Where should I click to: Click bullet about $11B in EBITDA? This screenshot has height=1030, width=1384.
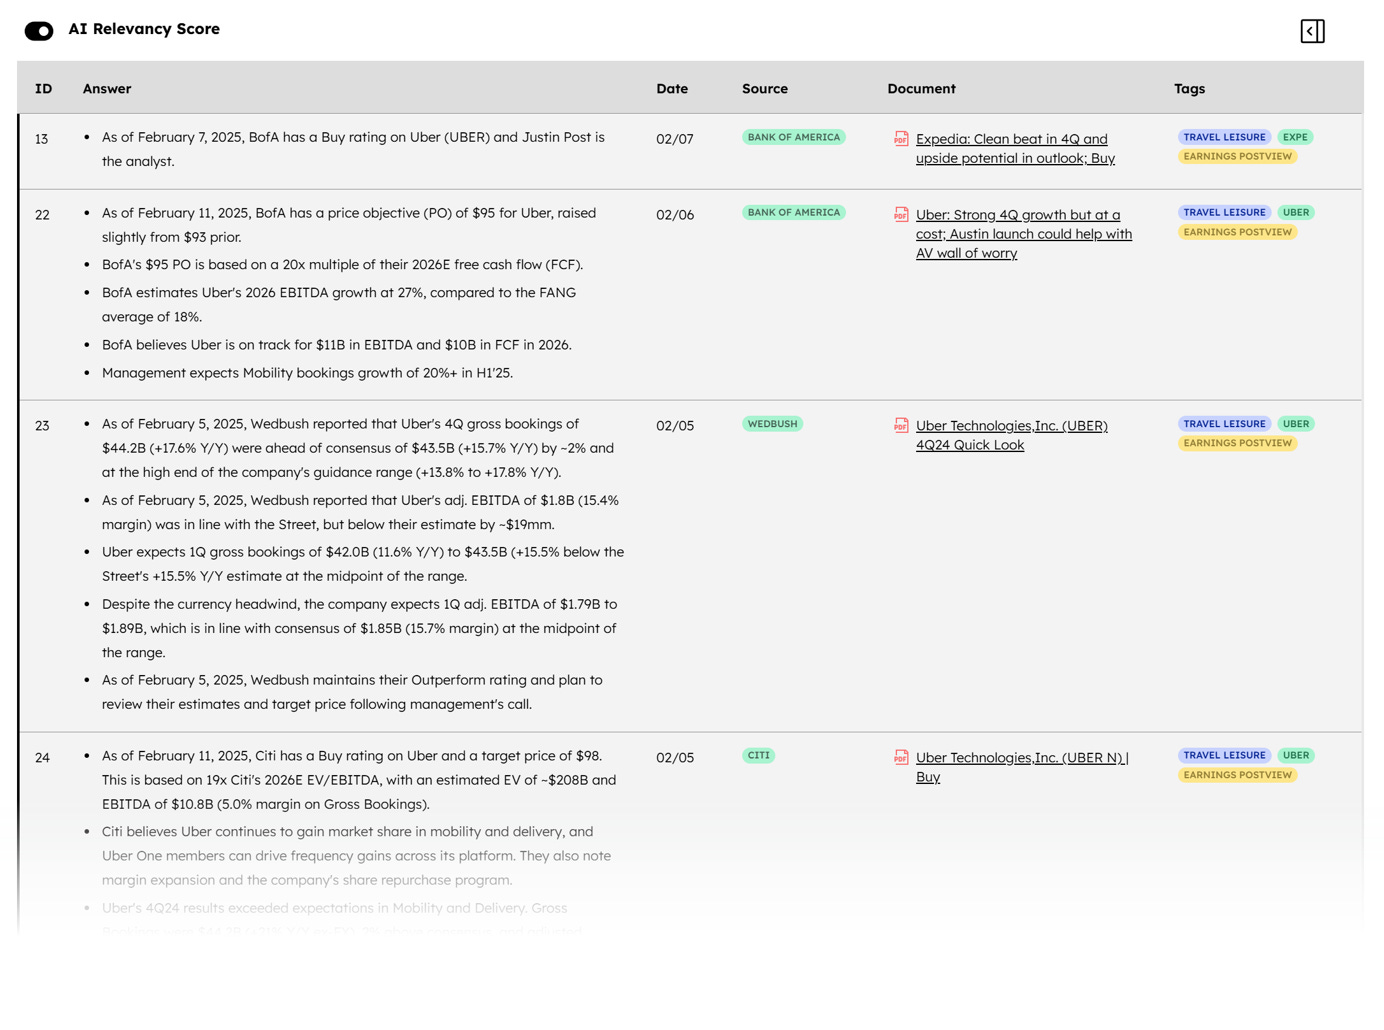[x=337, y=345]
